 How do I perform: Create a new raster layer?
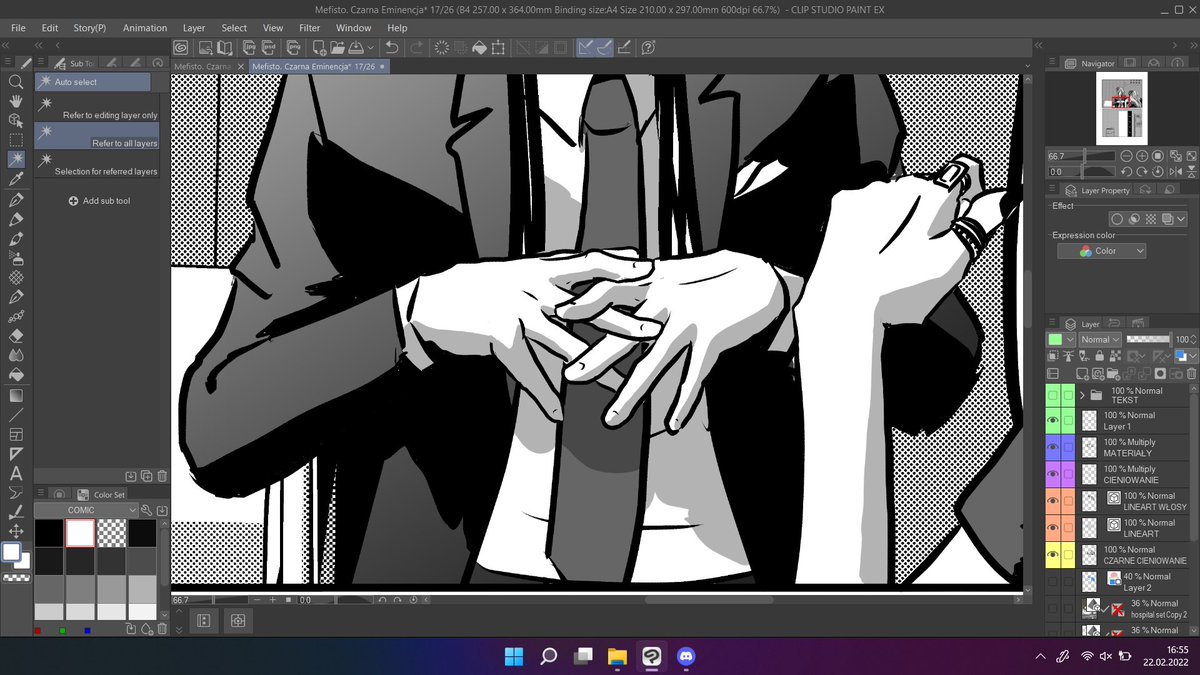1083,373
